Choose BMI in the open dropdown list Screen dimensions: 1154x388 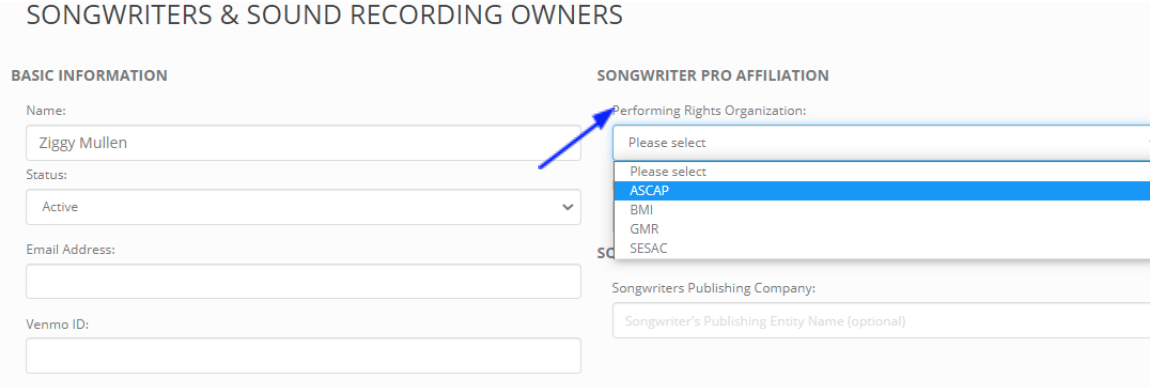tap(882, 210)
